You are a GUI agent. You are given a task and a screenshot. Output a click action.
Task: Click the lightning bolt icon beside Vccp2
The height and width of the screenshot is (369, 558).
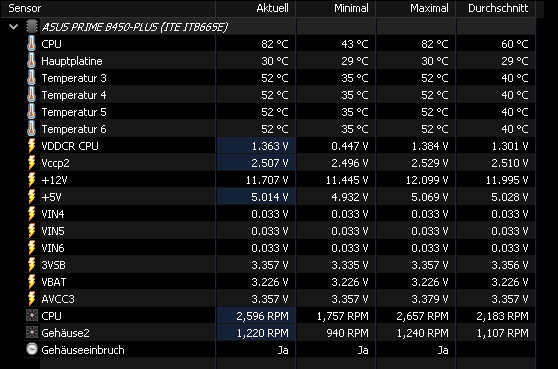tap(32, 163)
